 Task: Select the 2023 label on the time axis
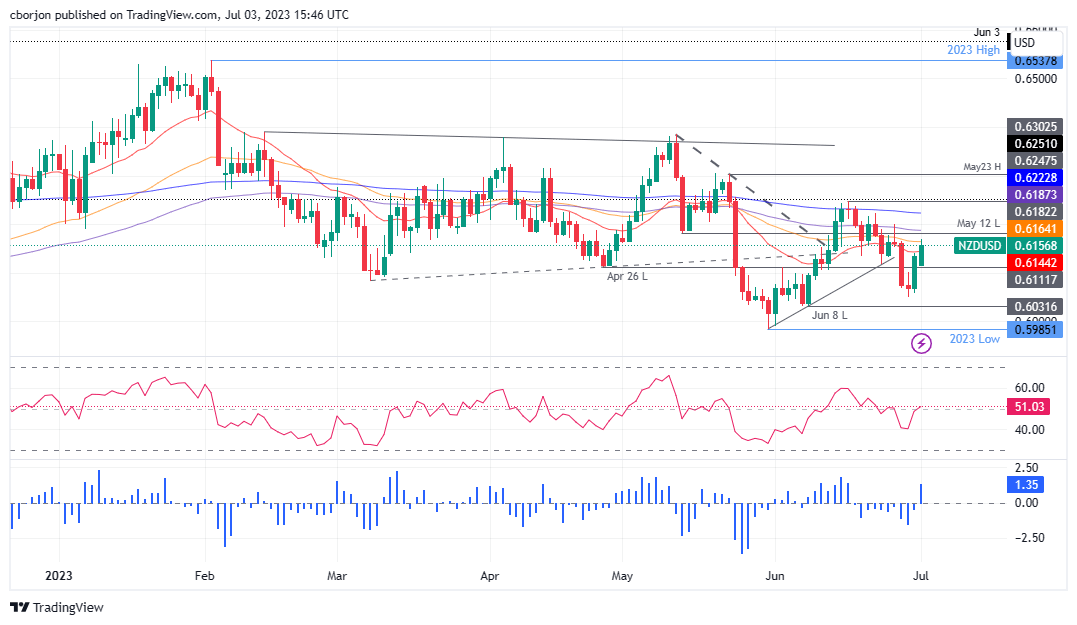coord(58,576)
